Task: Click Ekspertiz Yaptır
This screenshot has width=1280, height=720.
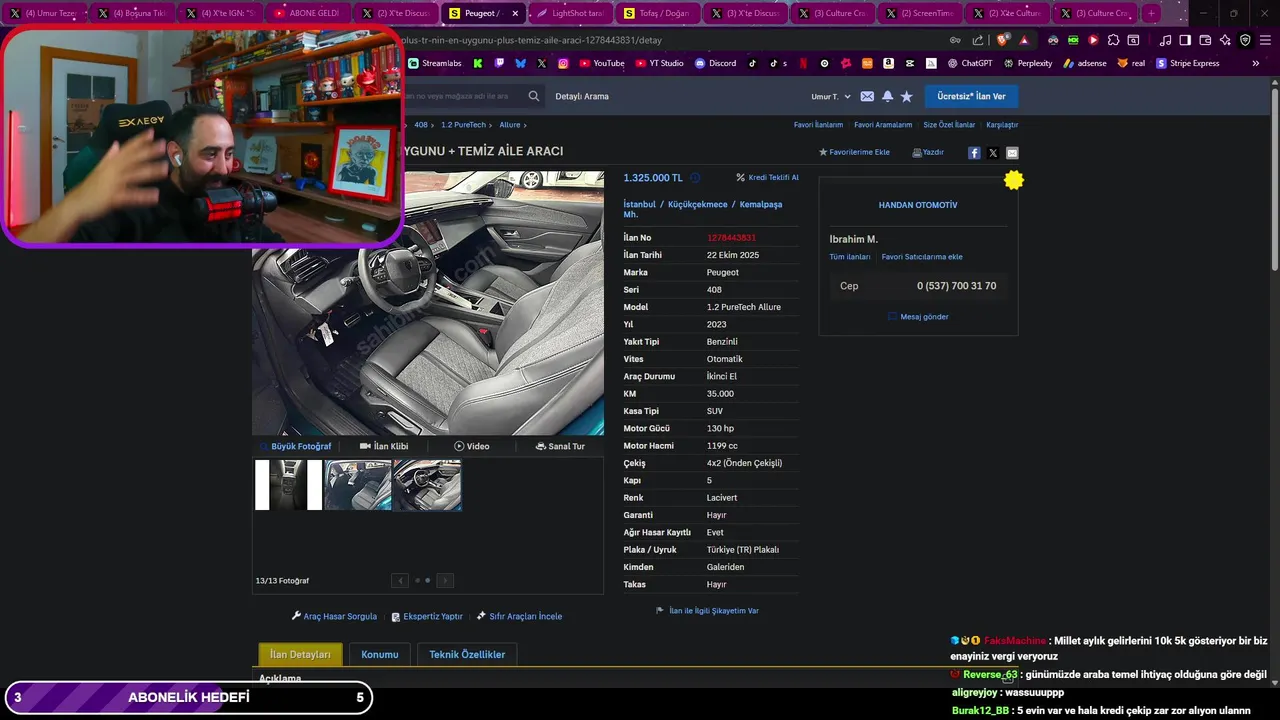Action: point(427,616)
